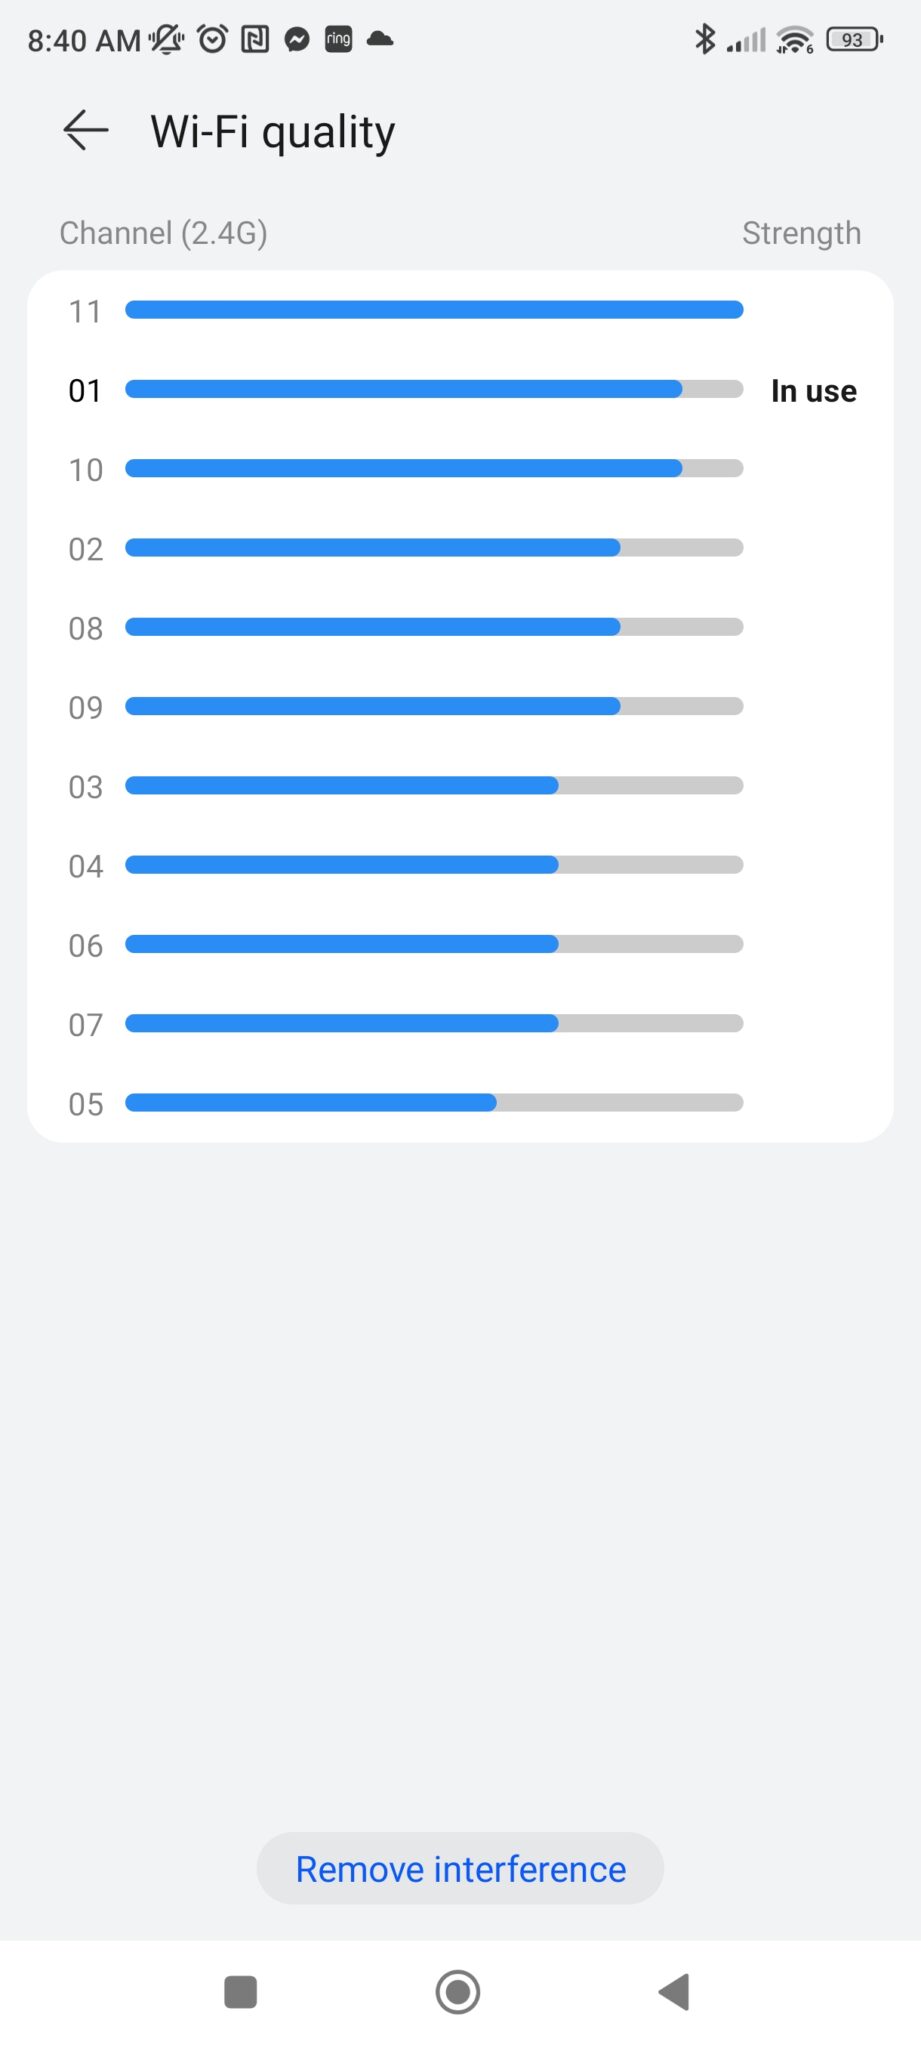Screen dimensions: 921x2048
Task: Tap channel 05 strength bar
Action: click(x=434, y=1103)
